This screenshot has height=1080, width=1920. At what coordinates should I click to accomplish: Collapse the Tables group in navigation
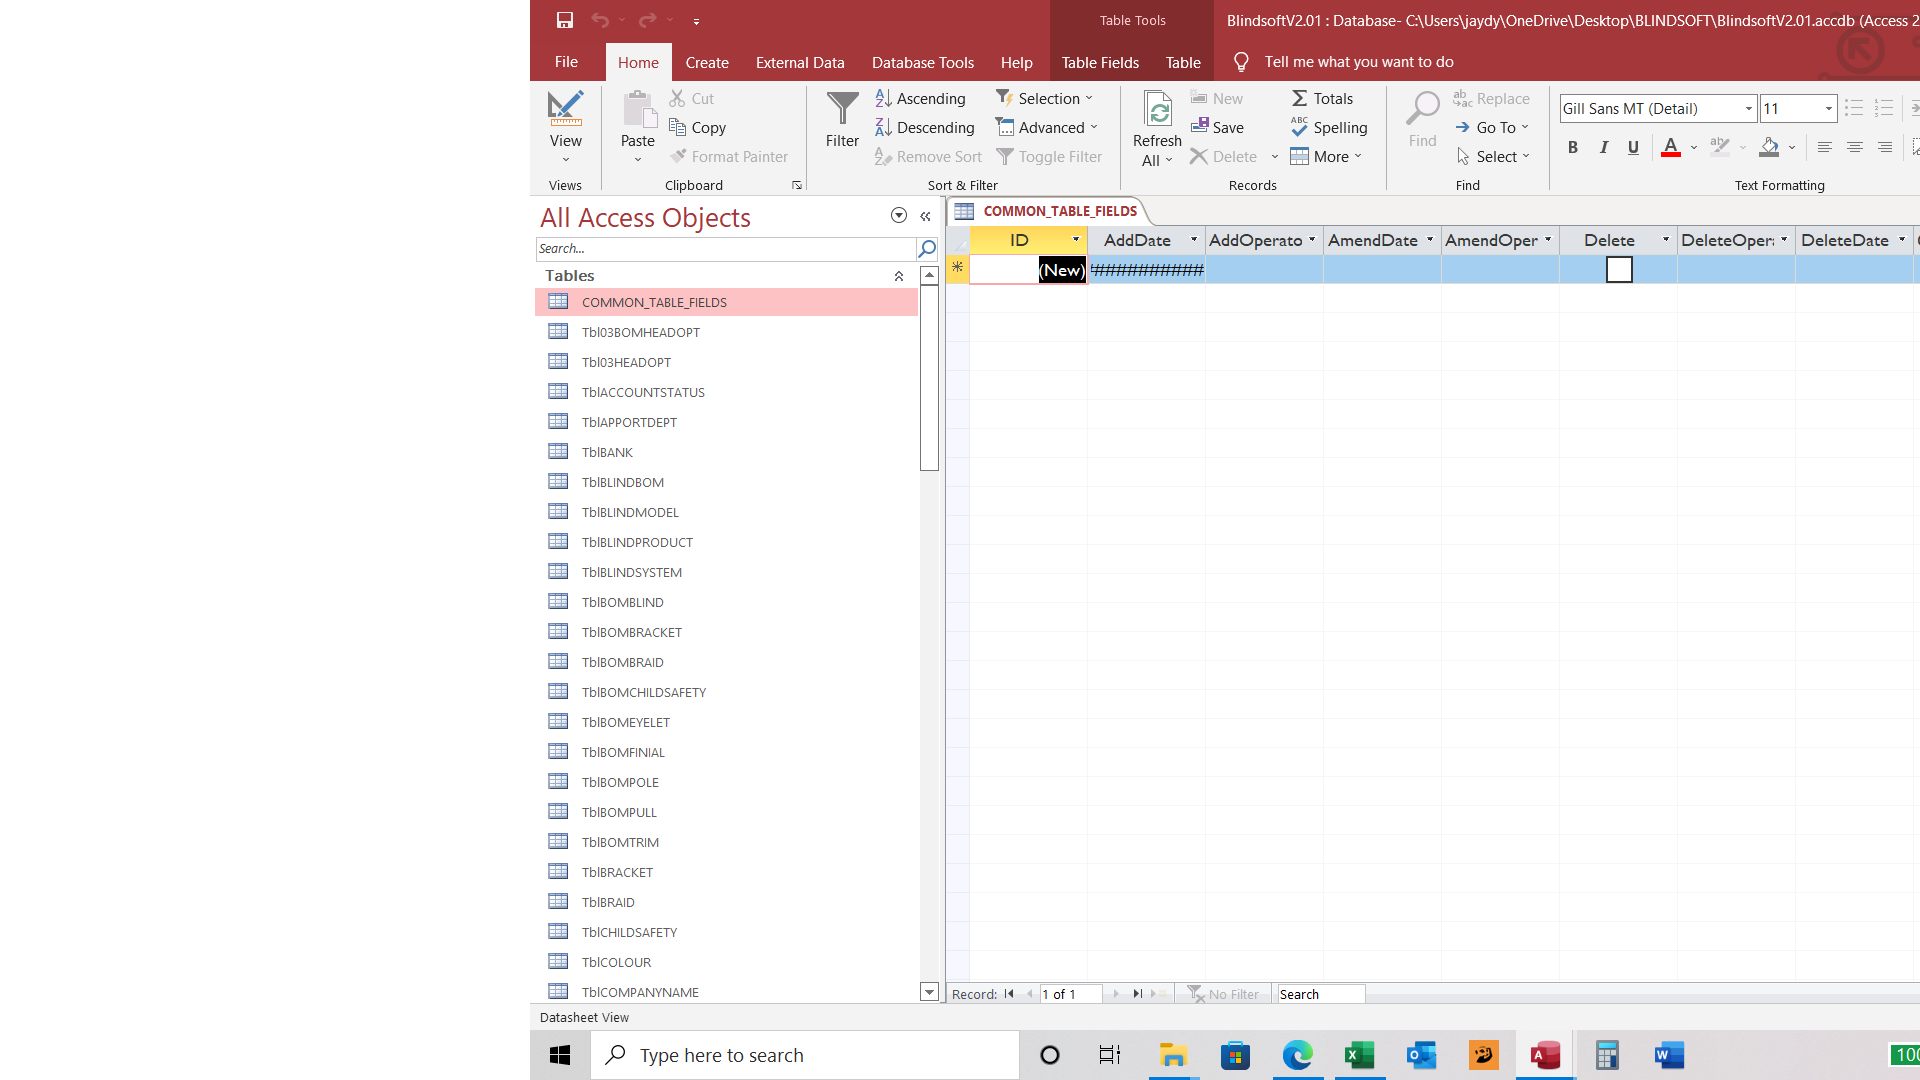898,276
